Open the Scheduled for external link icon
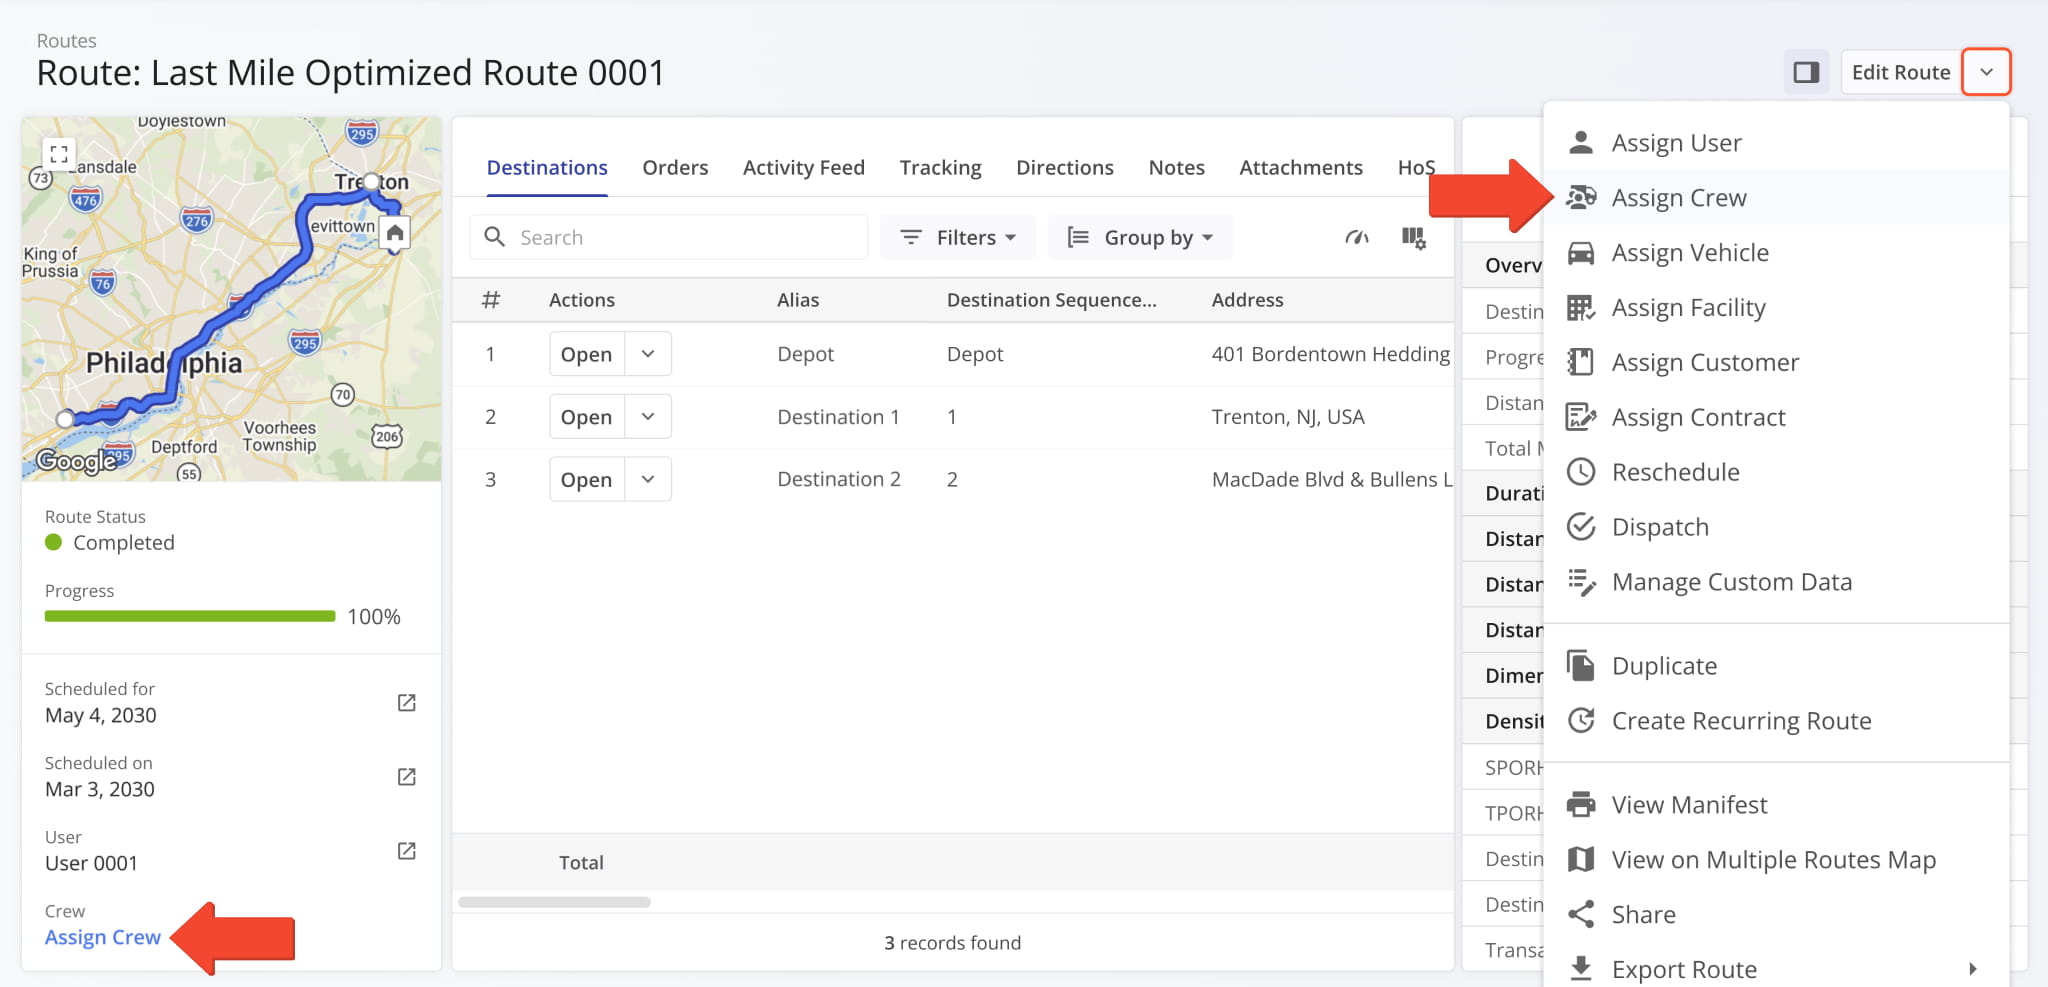This screenshot has width=2048, height=987. (x=406, y=703)
